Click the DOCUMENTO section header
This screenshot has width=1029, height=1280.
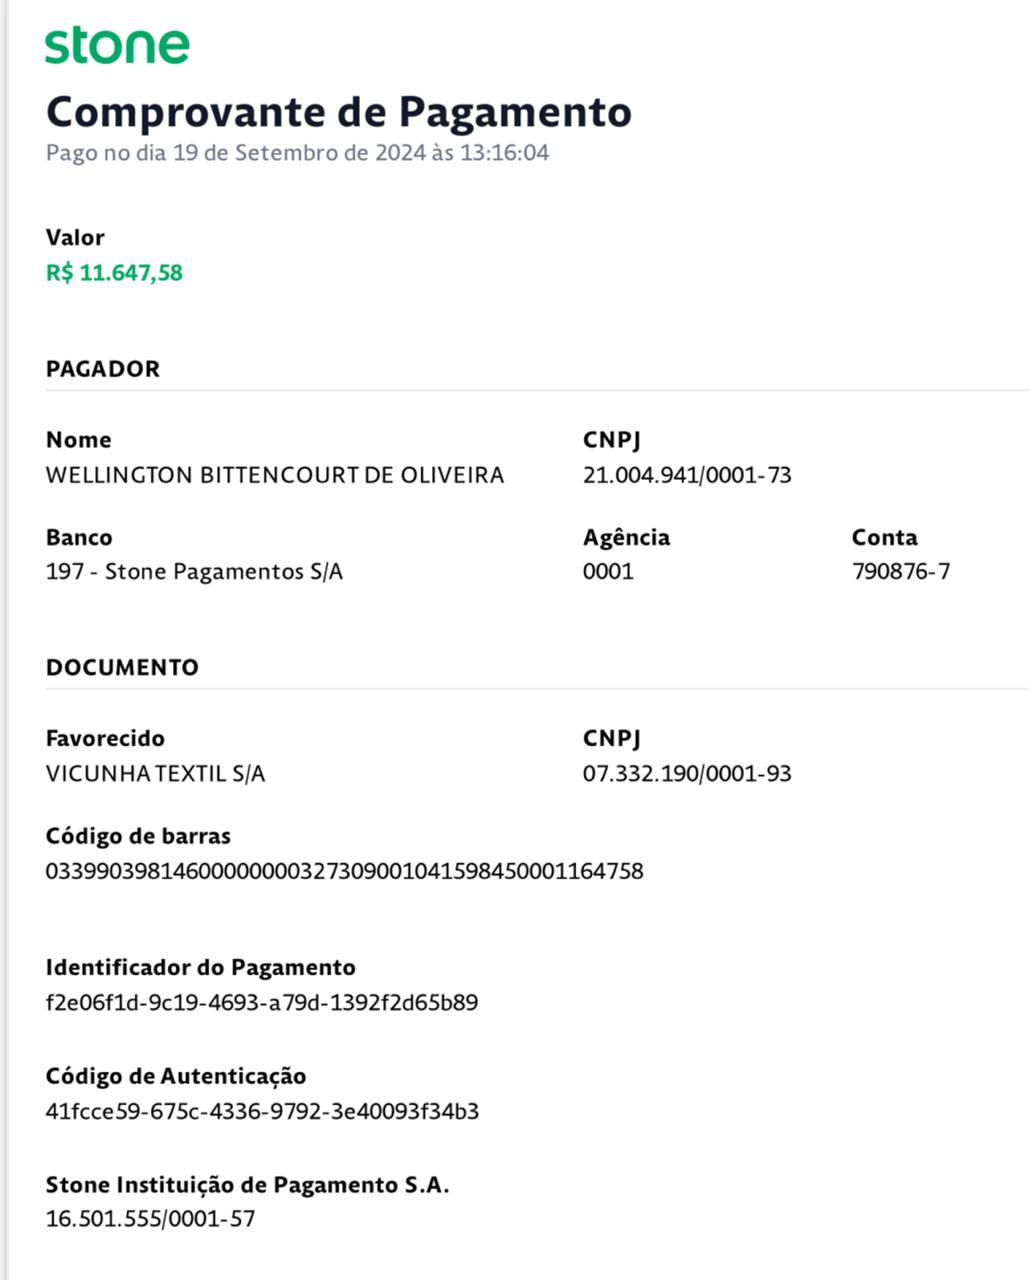pos(122,667)
